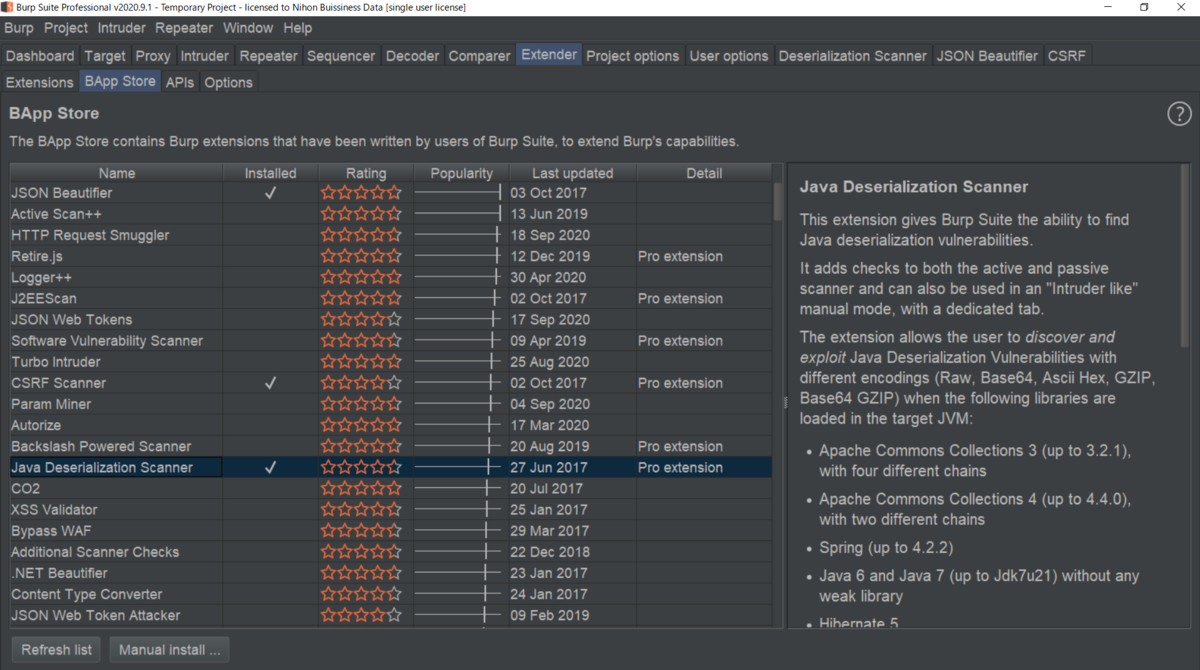Select the XSS Validator extension row

[391, 510]
